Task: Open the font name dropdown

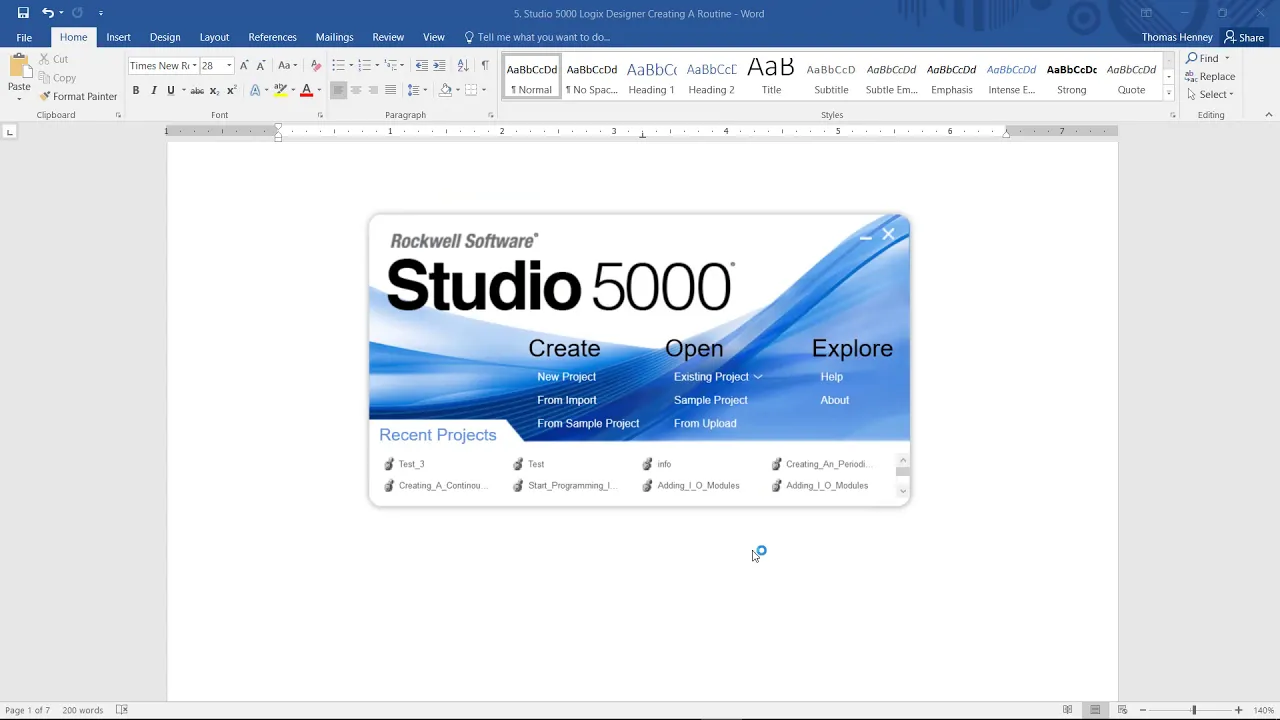Action: 194,66
